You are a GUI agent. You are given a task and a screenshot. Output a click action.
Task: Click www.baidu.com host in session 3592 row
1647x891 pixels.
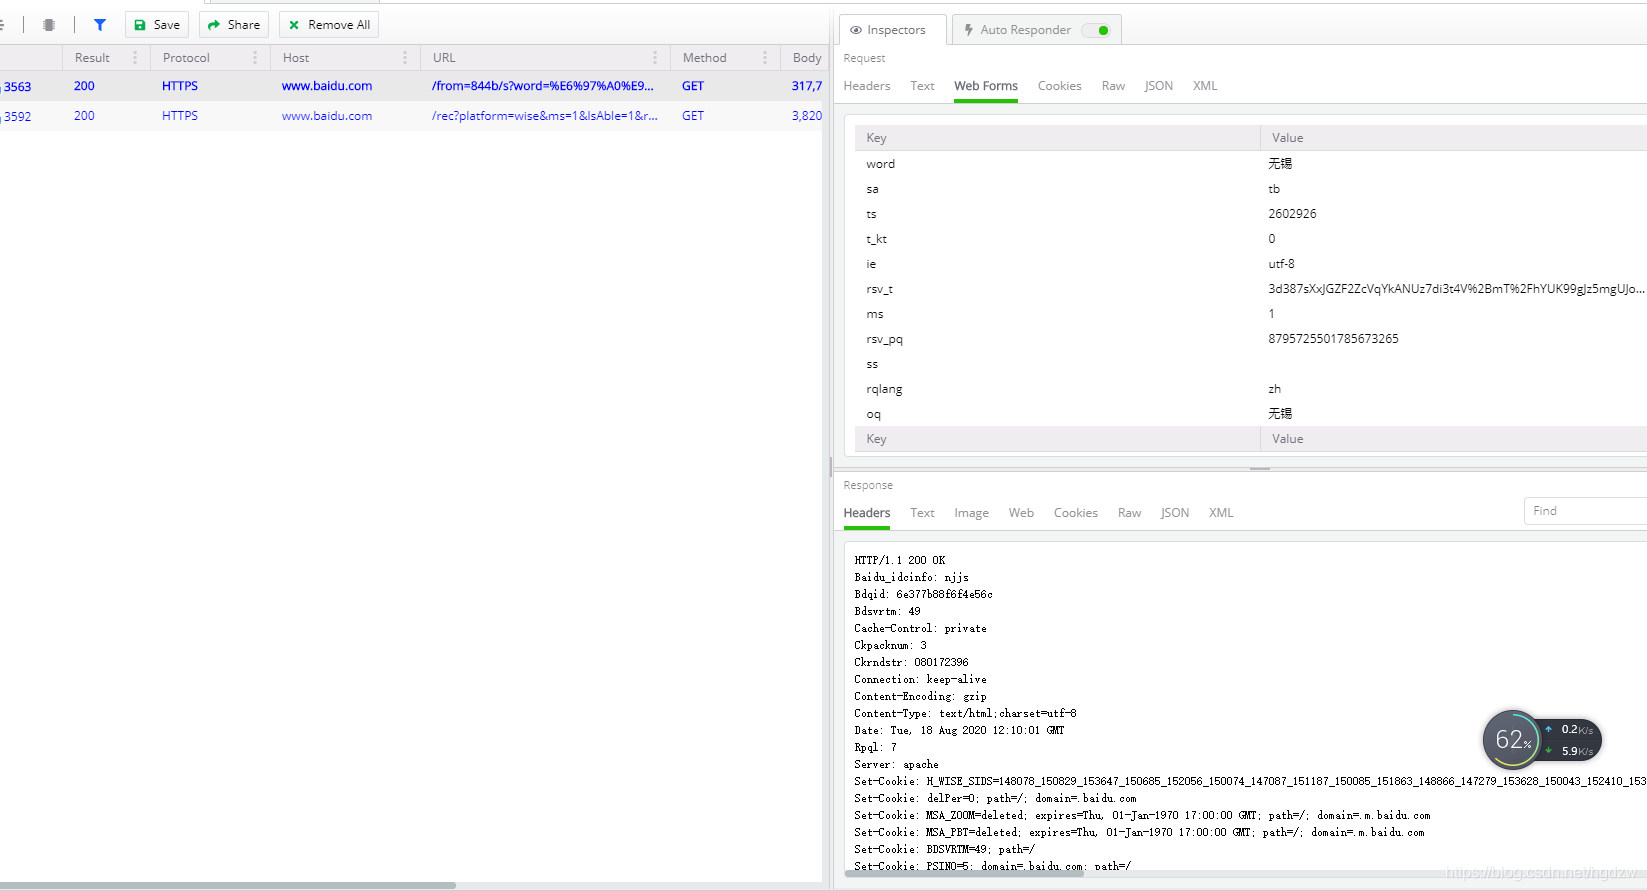click(327, 116)
